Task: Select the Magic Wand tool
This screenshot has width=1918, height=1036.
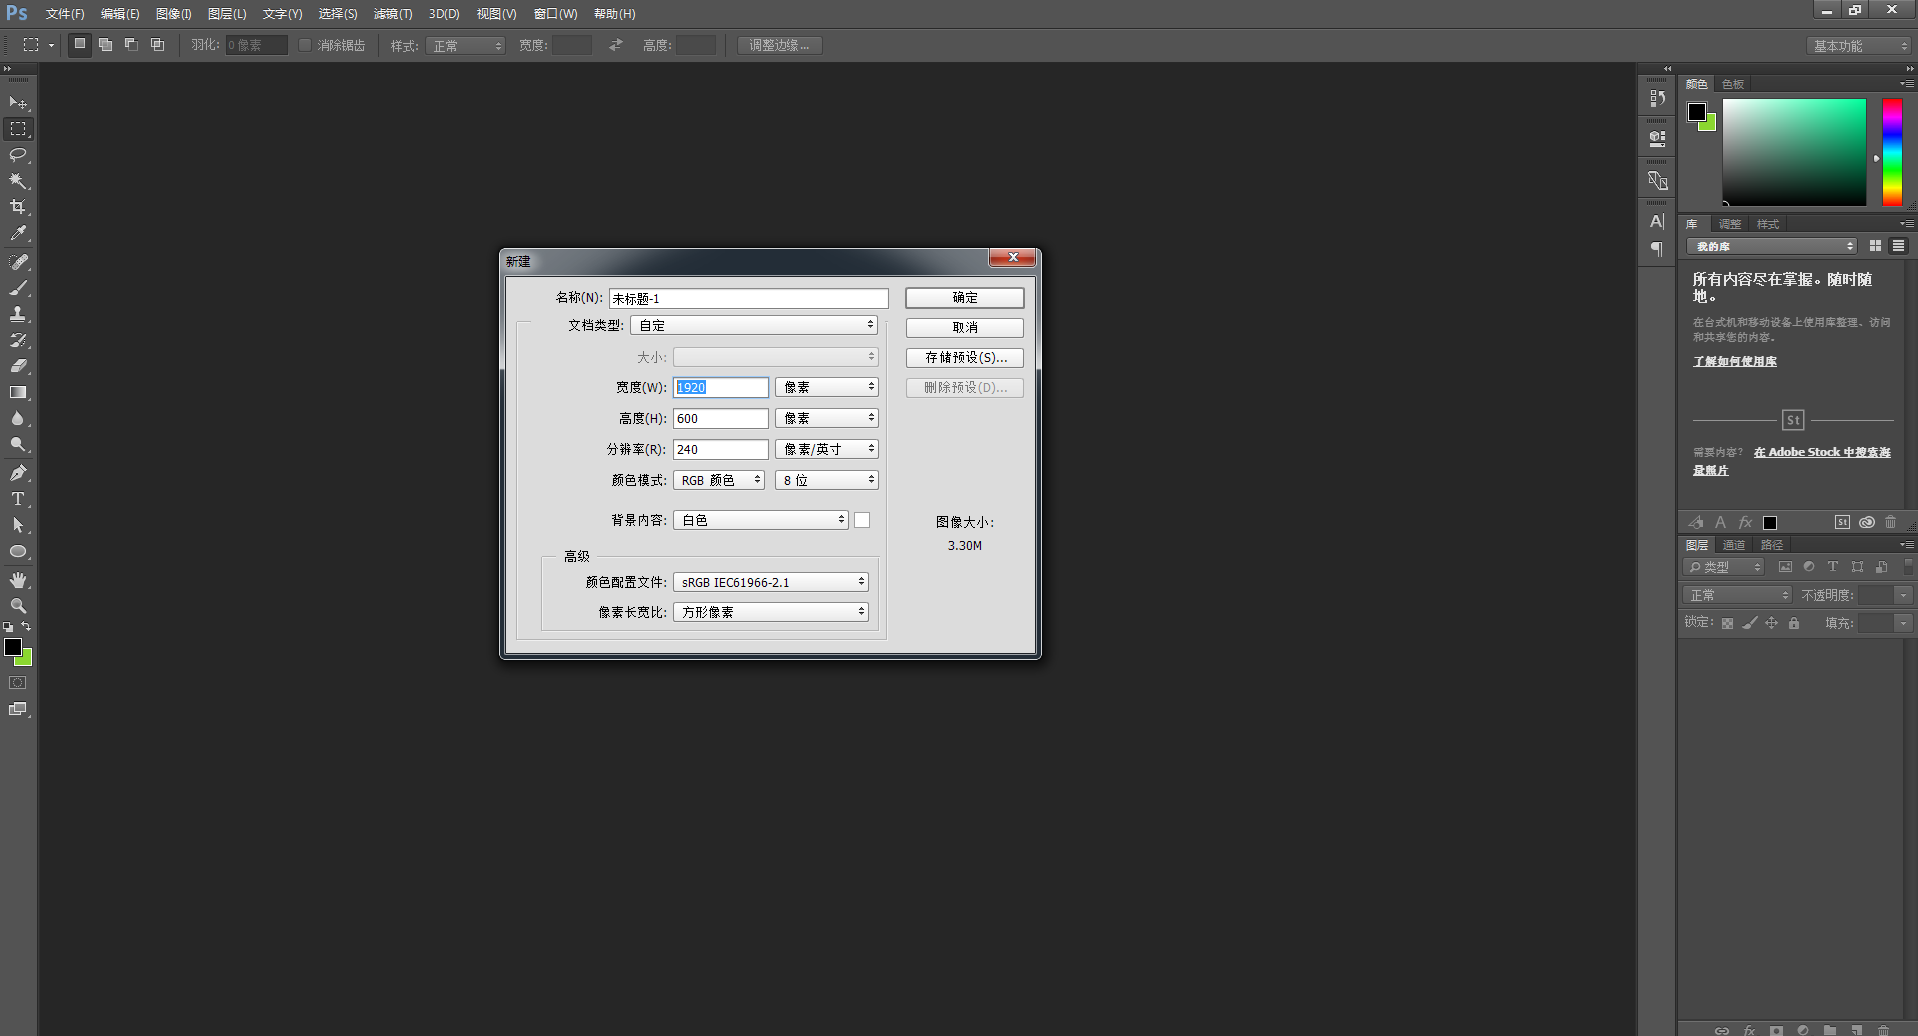Action: pos(18,181)
